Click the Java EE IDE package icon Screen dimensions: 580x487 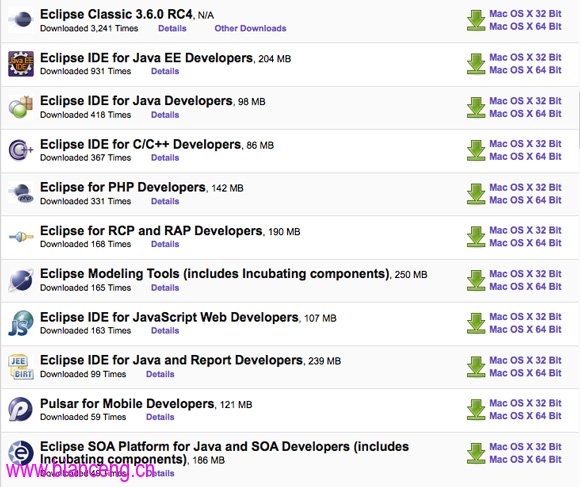[x=21, y=64]
